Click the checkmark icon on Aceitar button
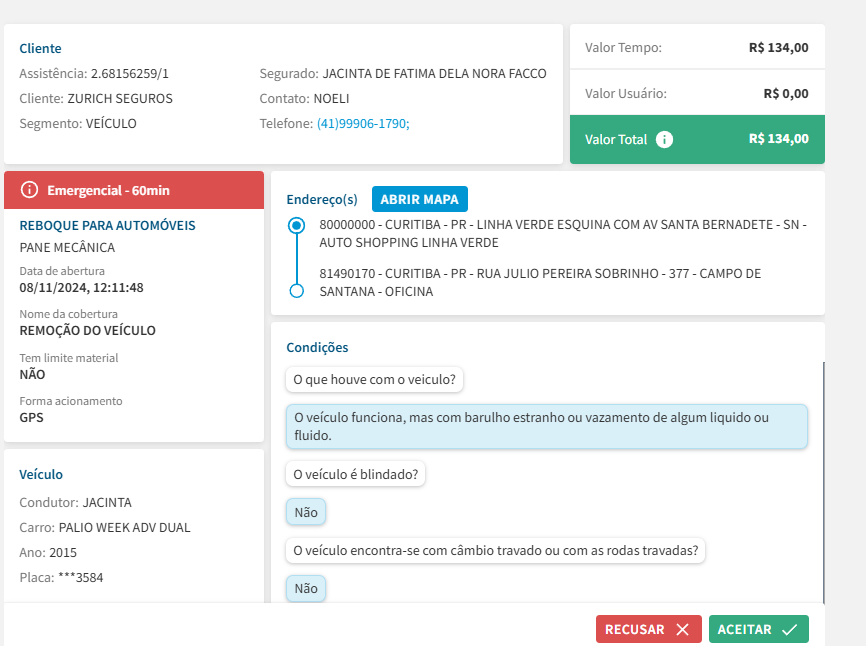Screen dimensions: 866x646 (x=789, y=630)
